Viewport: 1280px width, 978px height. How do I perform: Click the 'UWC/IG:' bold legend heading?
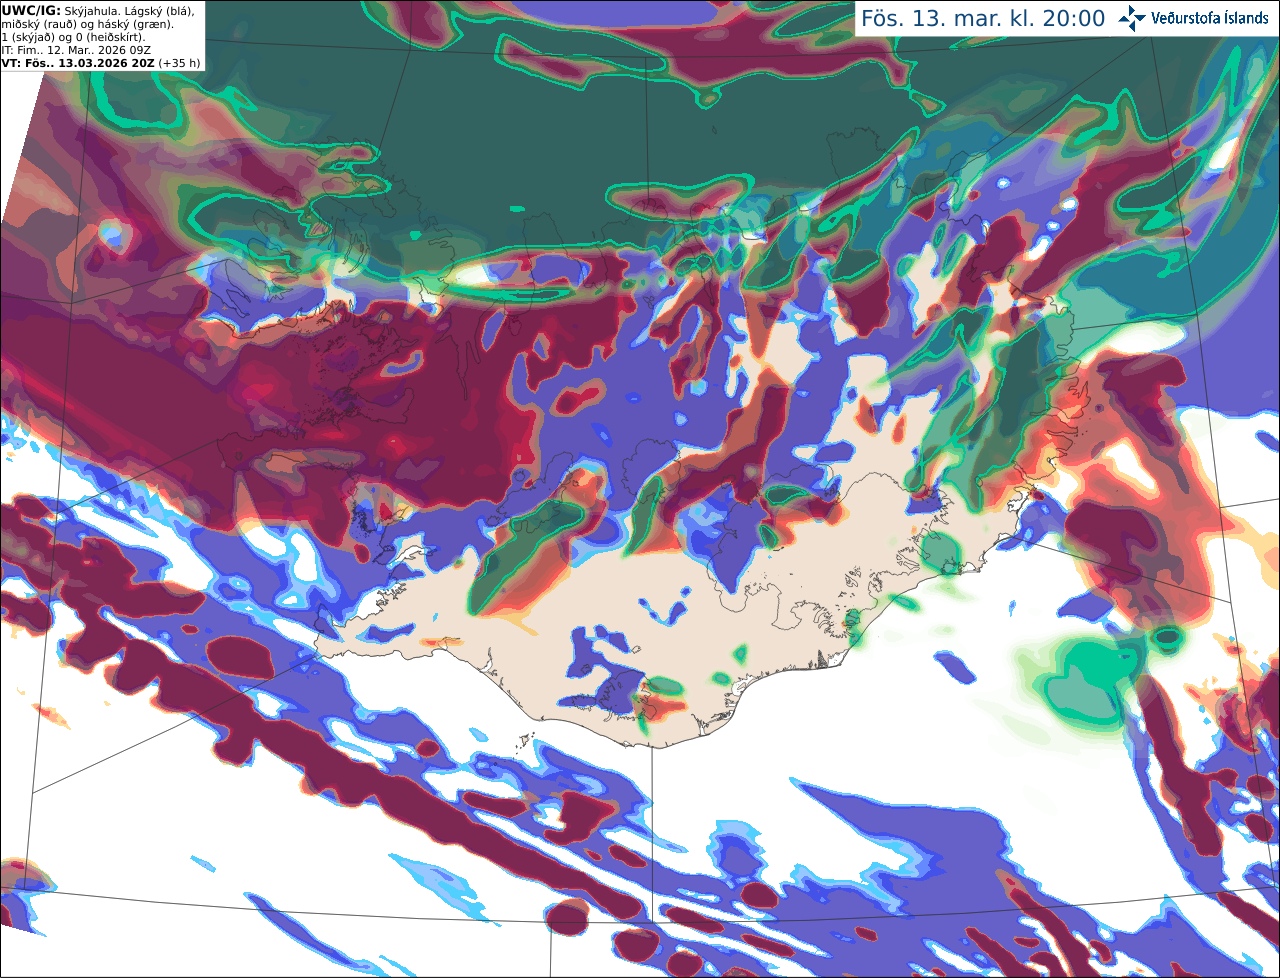pos(30,11)
